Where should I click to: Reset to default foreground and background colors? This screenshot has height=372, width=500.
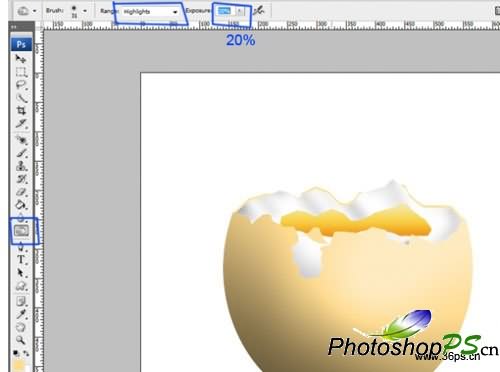[16, 353]
